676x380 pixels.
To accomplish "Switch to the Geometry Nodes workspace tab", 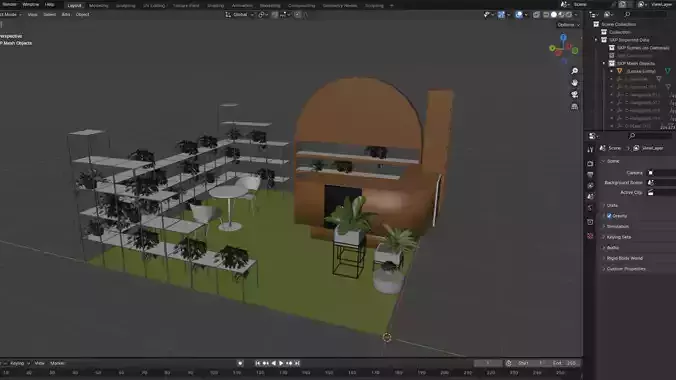I will (340, 6).
